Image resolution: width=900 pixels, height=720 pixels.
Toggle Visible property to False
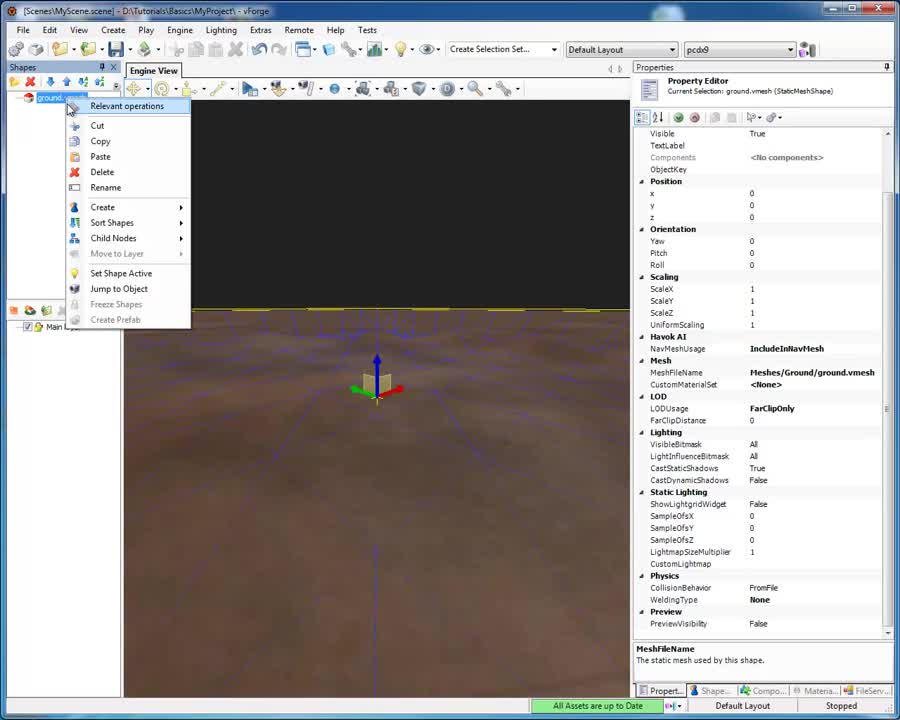[757, 133]
